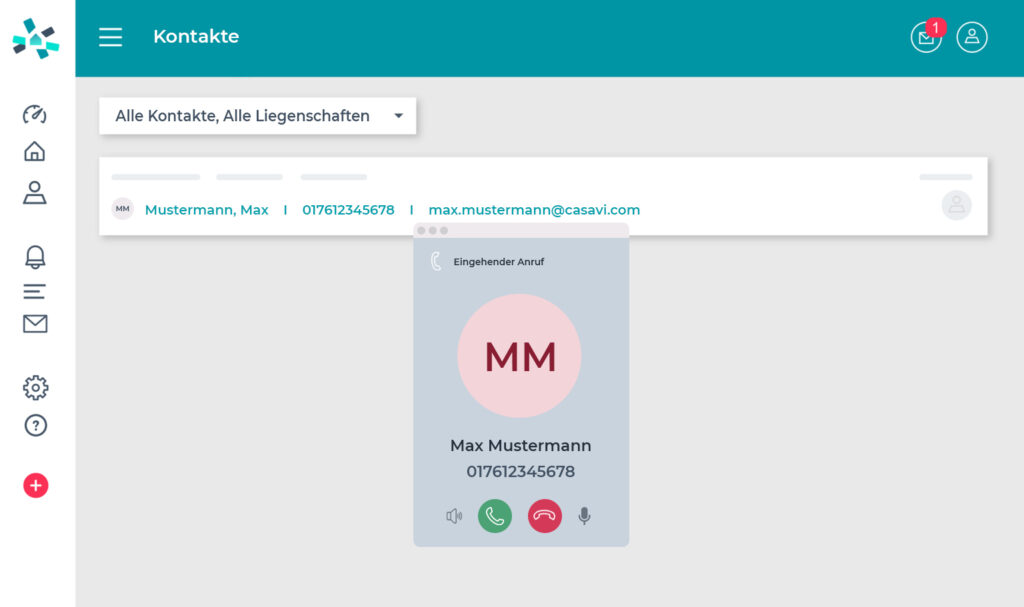The image size is (1024, 607).
Task: Open settings gear icon in sidebar
Action: tap(35, 388)
